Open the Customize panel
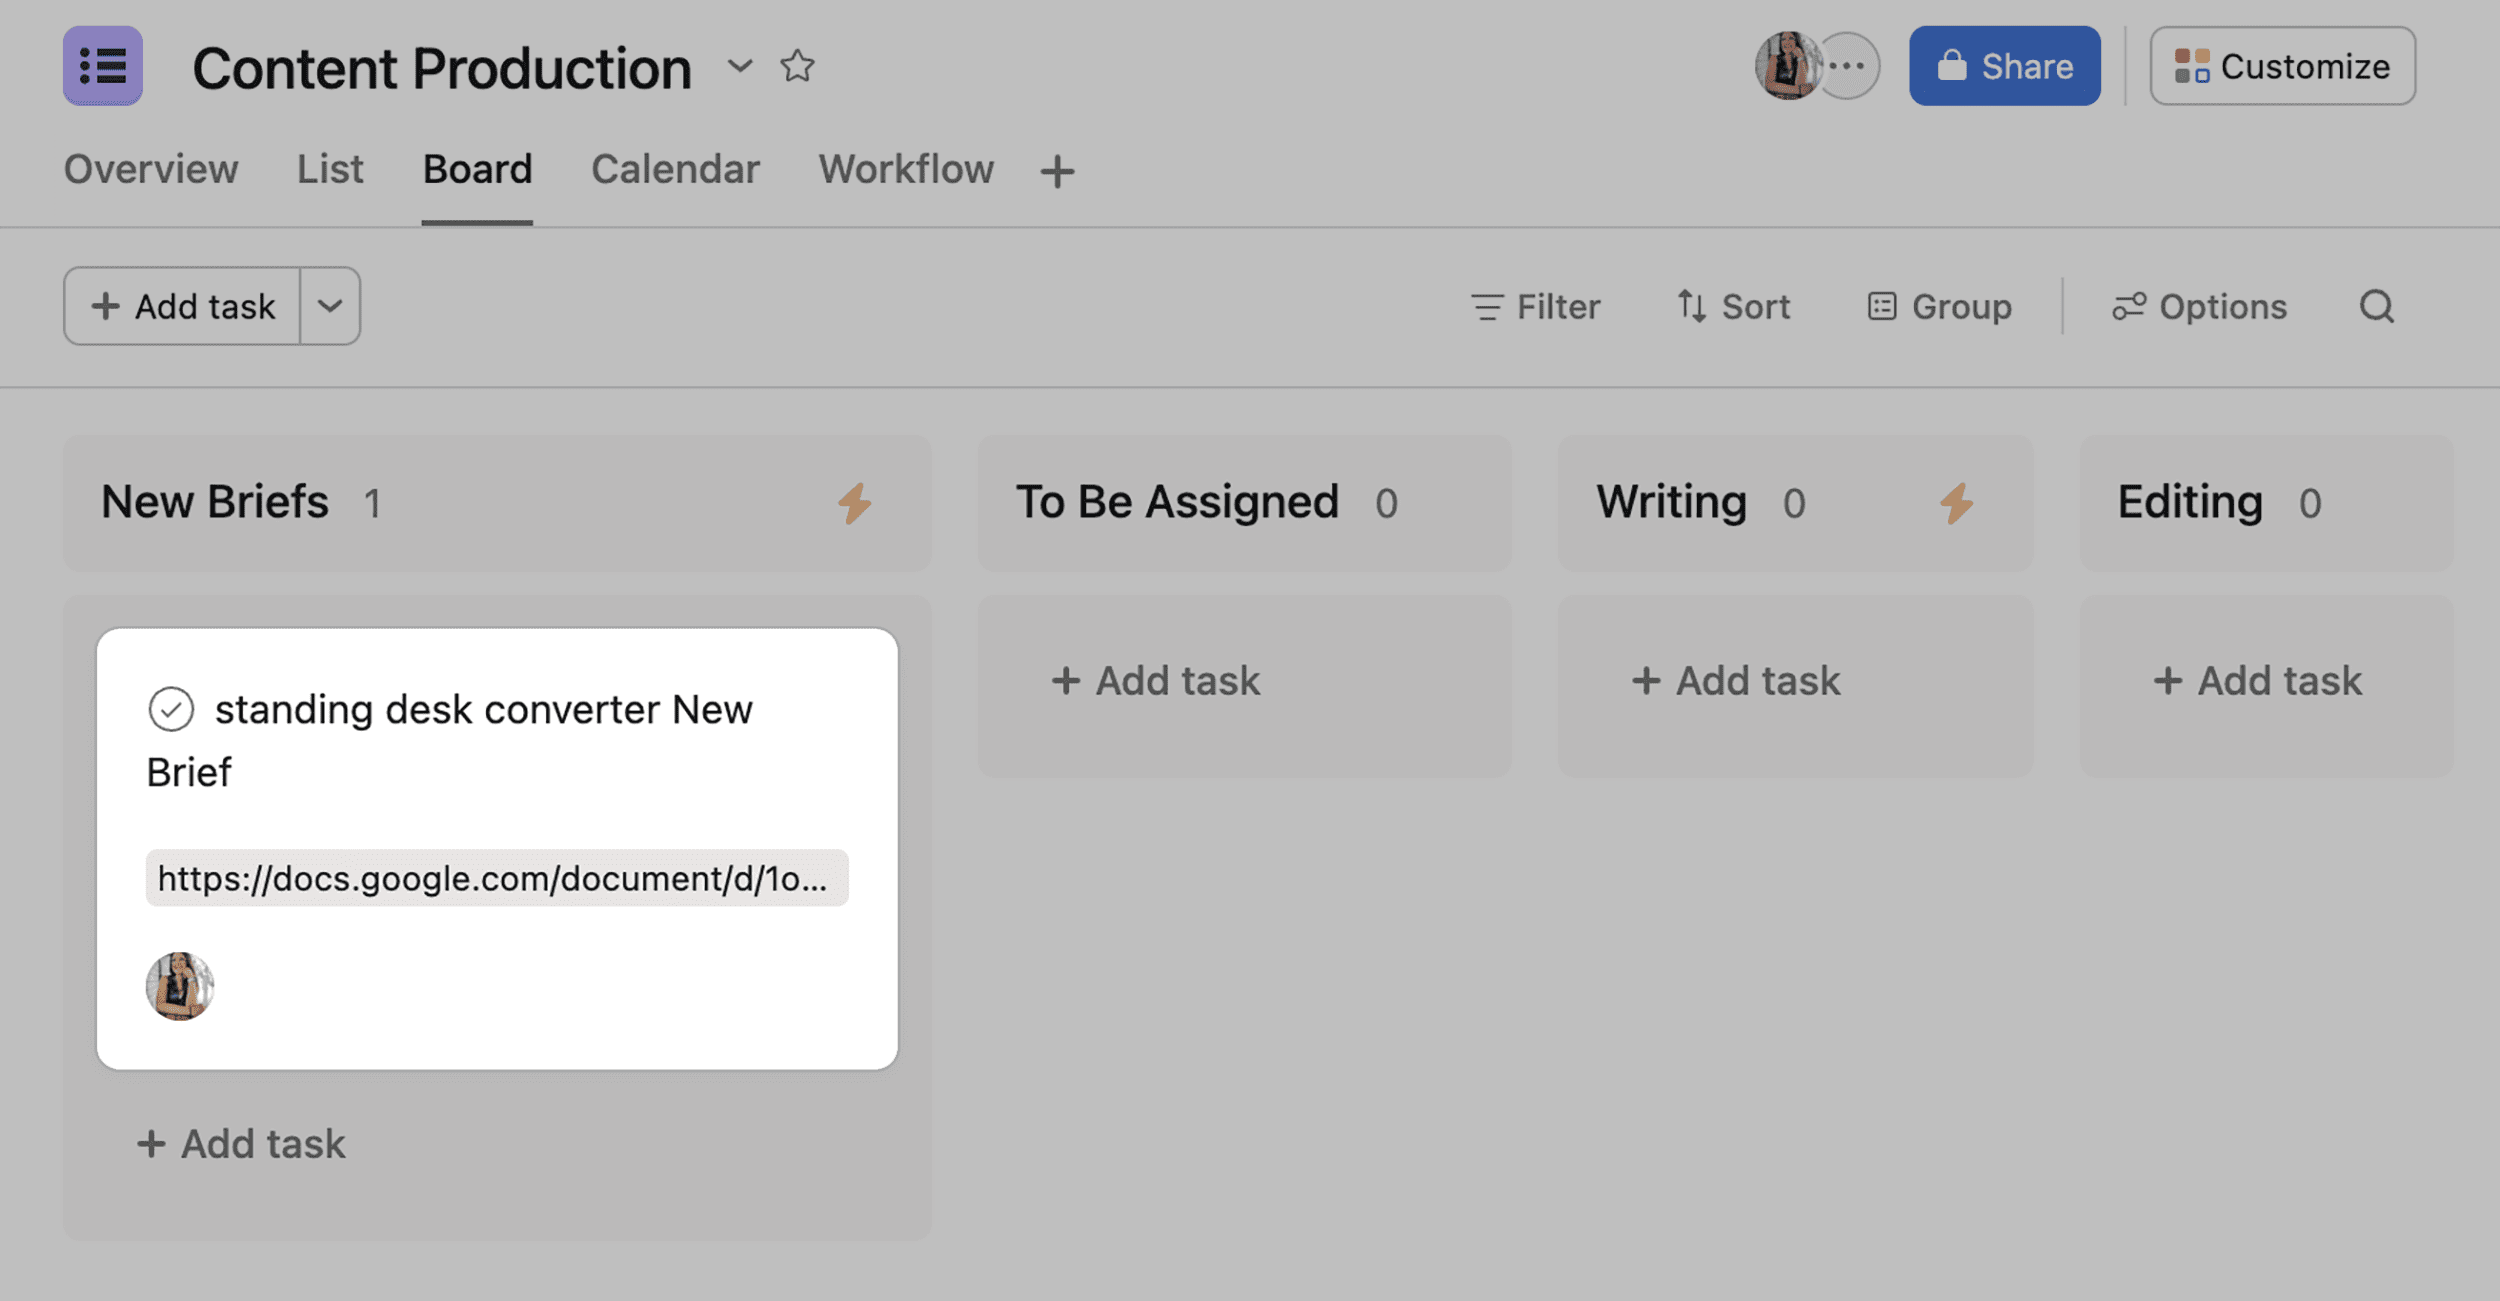Viewport: 2500px width, 1301px height. (x=2282, y=66)
